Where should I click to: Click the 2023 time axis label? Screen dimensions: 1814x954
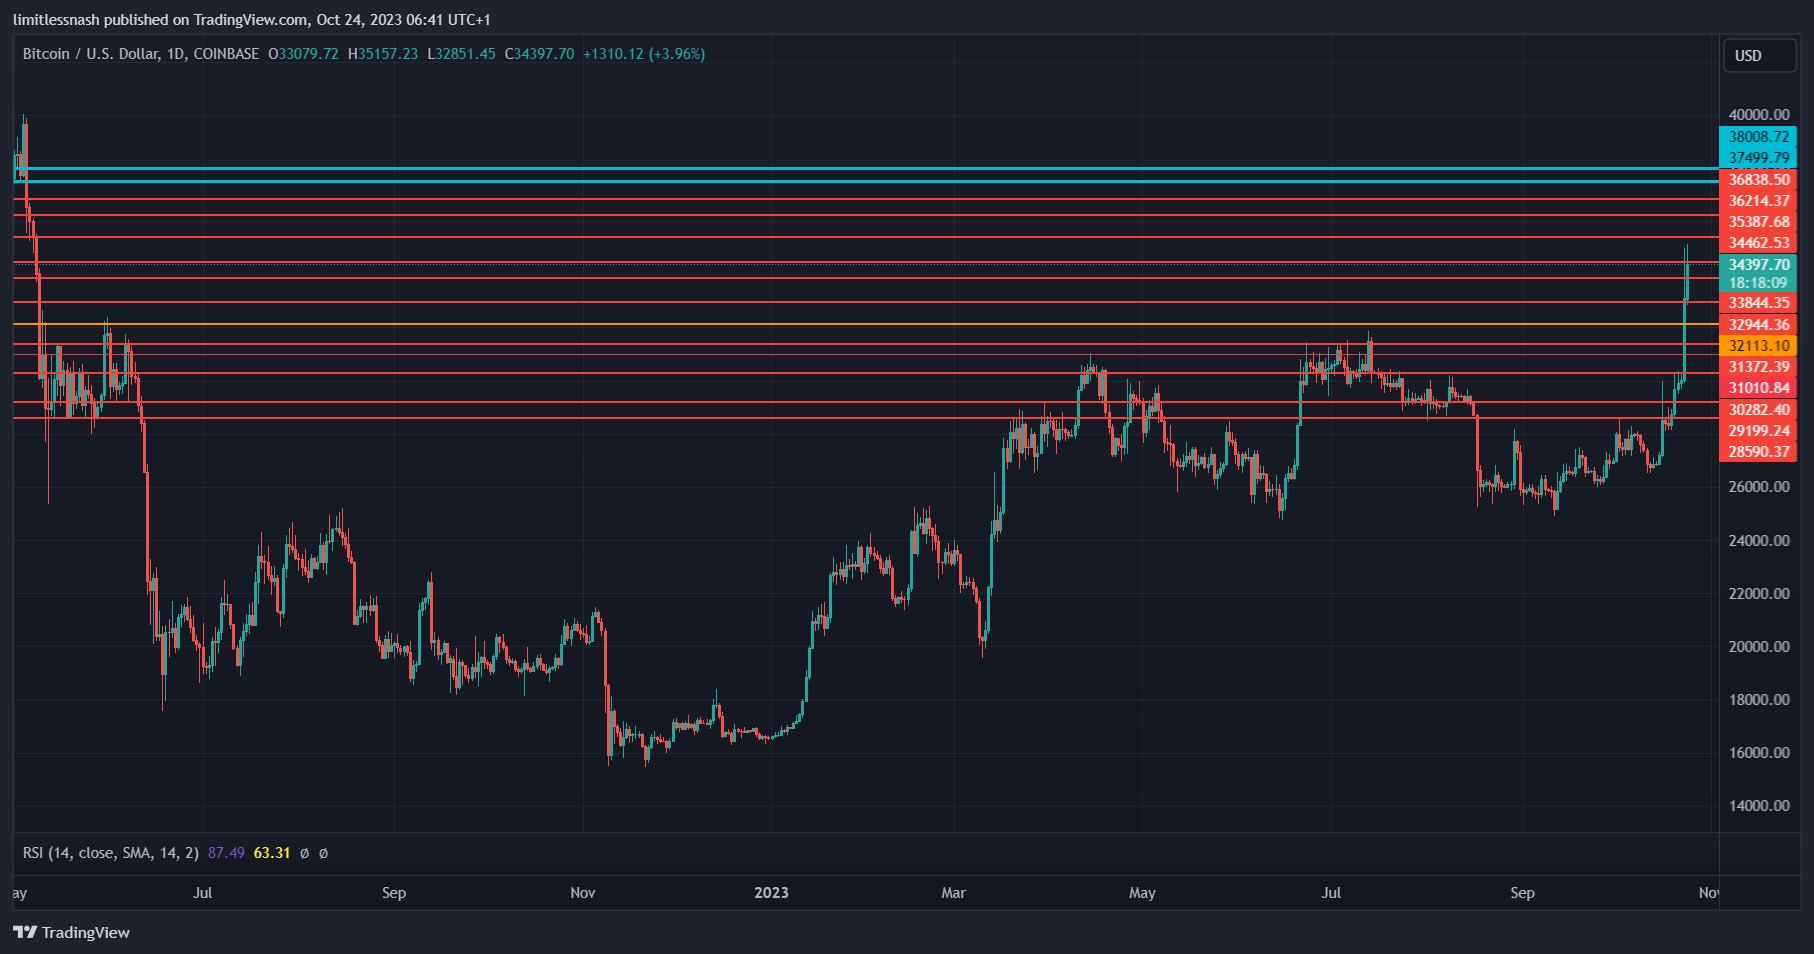pyautogui.click(x=771, y=893)
